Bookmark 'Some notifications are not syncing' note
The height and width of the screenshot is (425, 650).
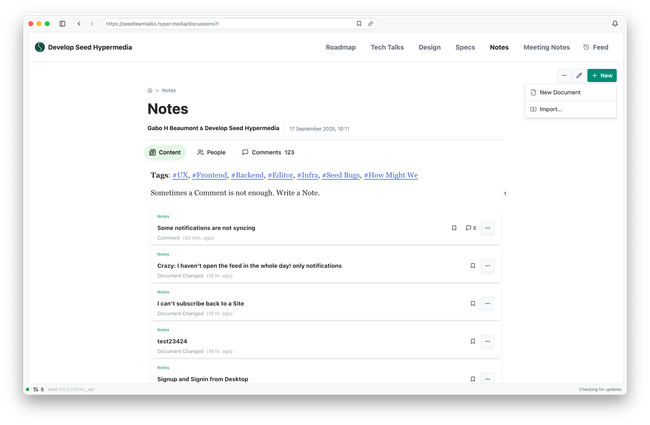(x=454, y=228)
